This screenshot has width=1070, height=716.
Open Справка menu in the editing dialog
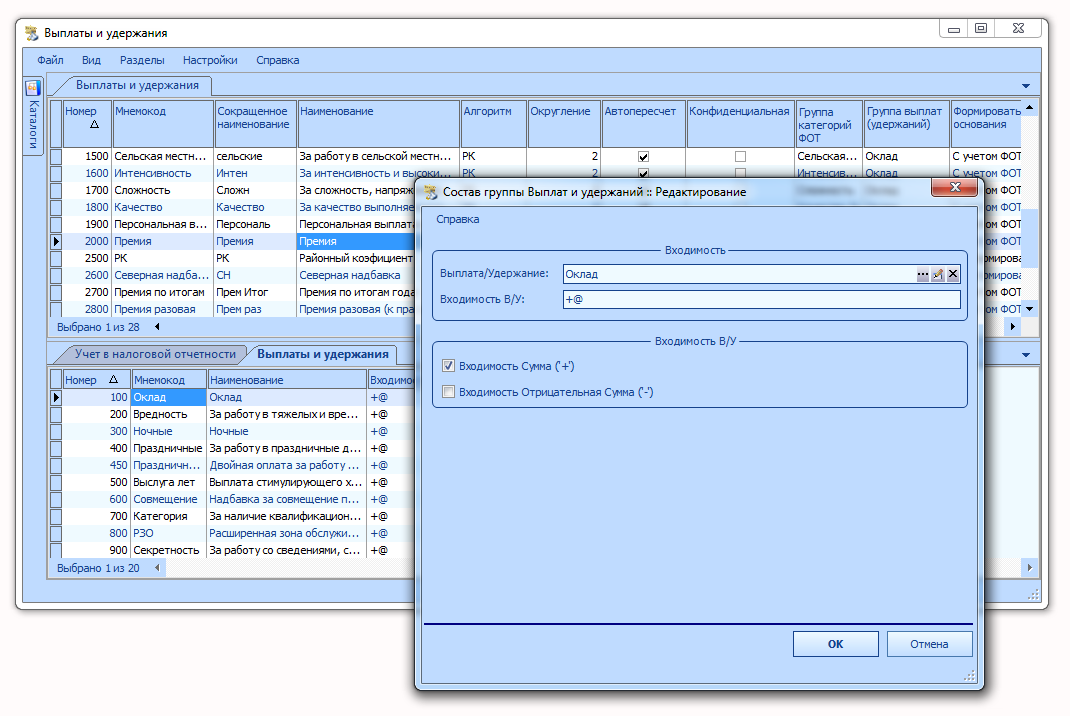coord(458,220)
